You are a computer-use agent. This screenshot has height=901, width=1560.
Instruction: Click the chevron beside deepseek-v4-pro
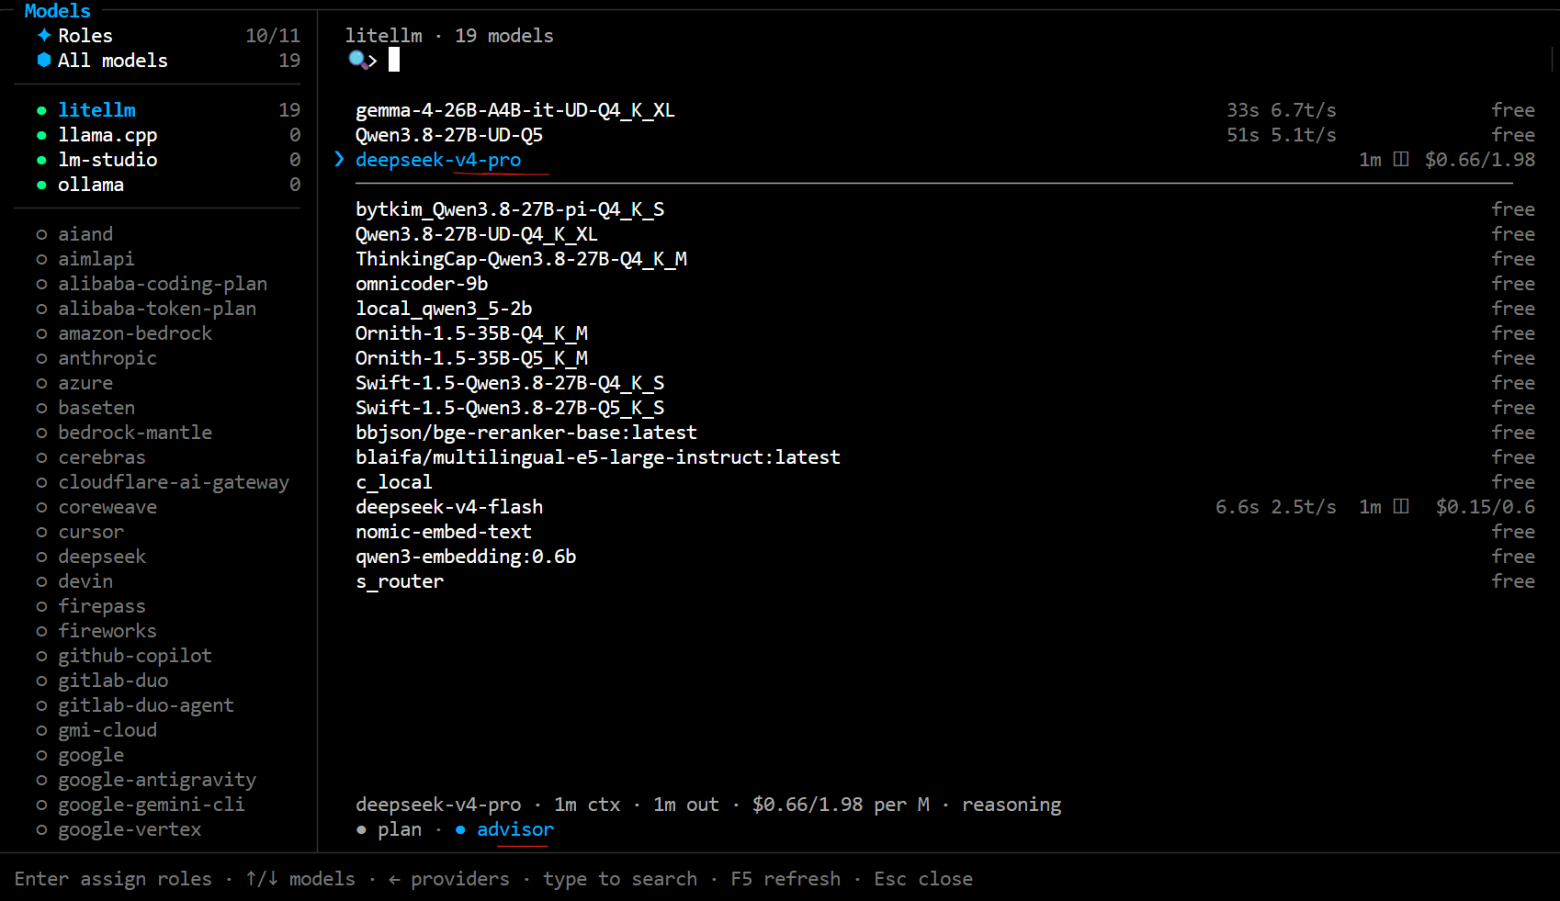click(339, 159)
